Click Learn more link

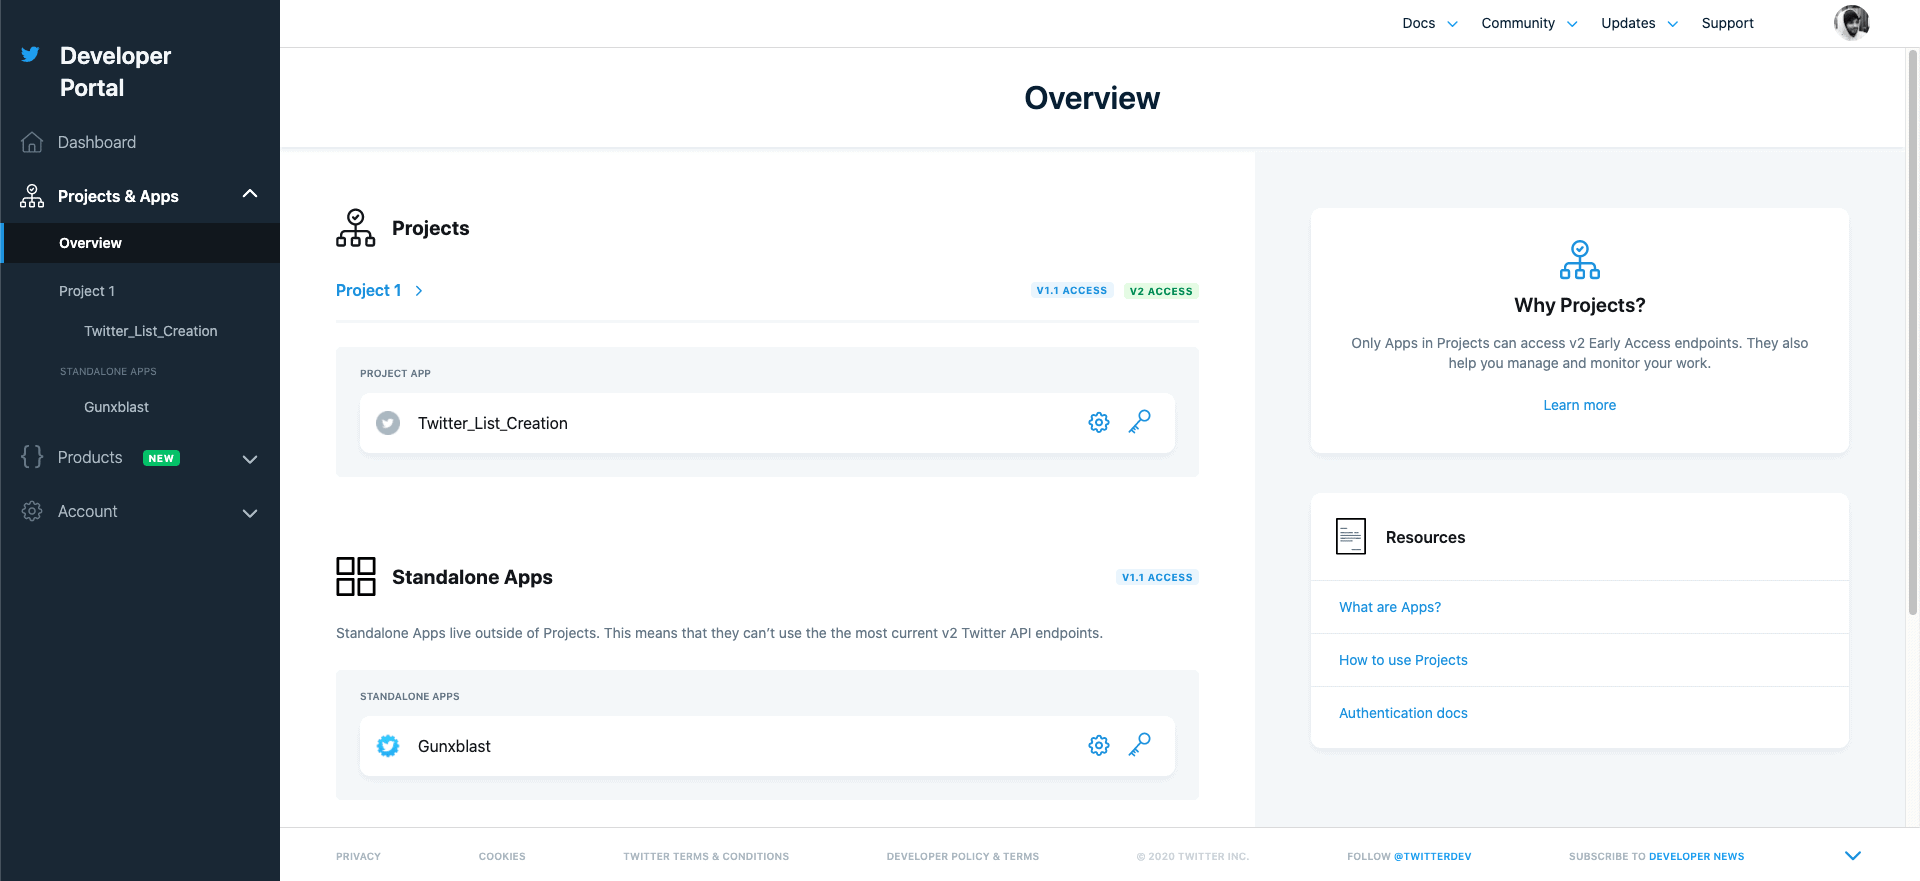click(x=1580, y=405)
